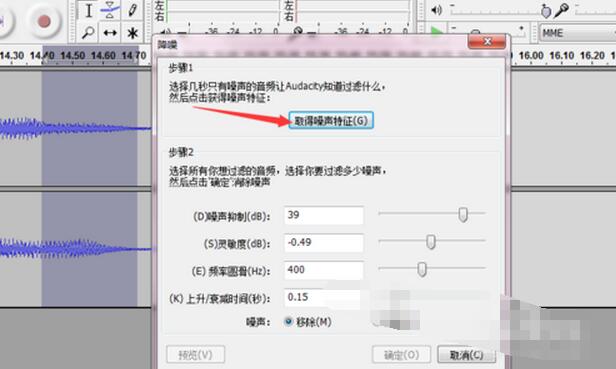Viewport: 616px width, 369px height.
Task: Click 14.60 on the timeline ruler
Action: 103,56
